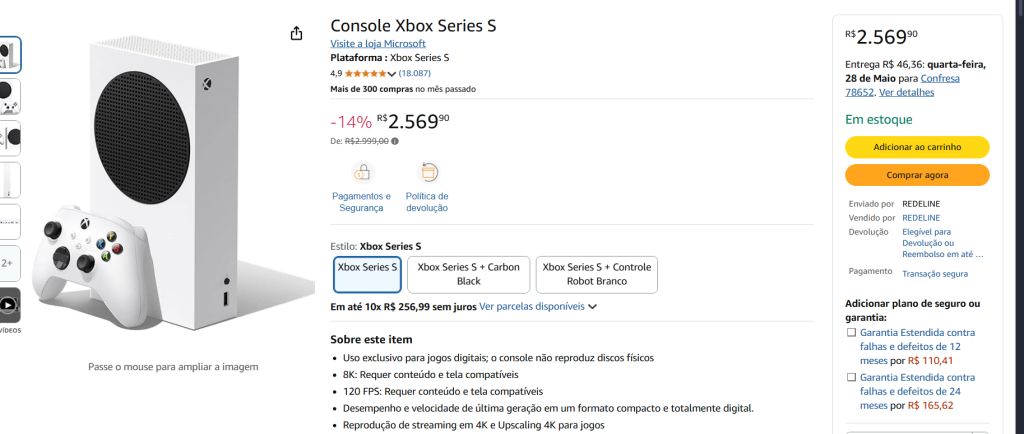Open the 2+ more images thumbnail
Image resolution: width=1024 pixels, height=434 pixels.
[8, 263]
